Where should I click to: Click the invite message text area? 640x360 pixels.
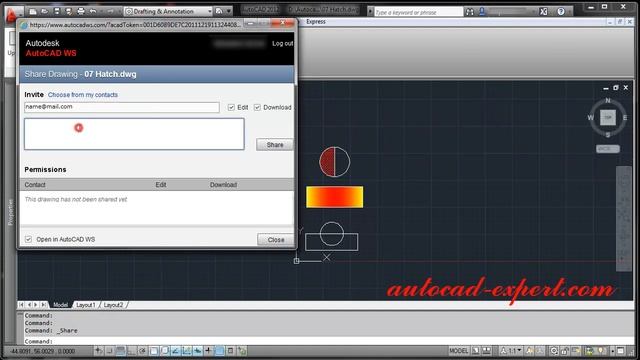click(x=134, y=134)
